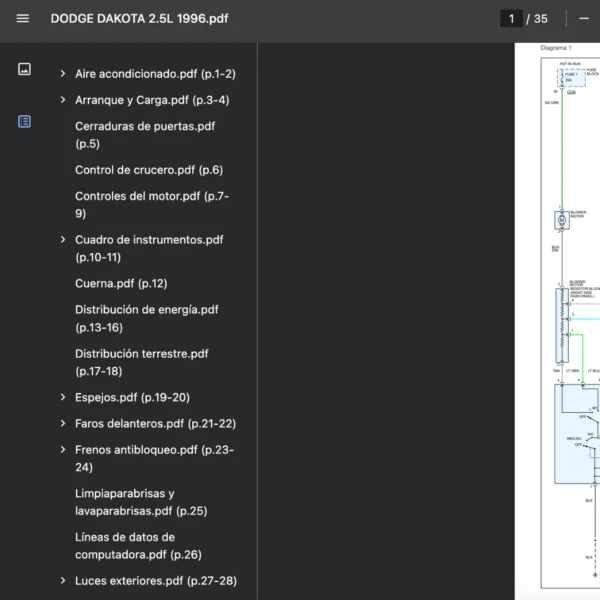Toggle the sidebar hamburger menu
The height and width of the screenshot is (600, 600).
23,18
